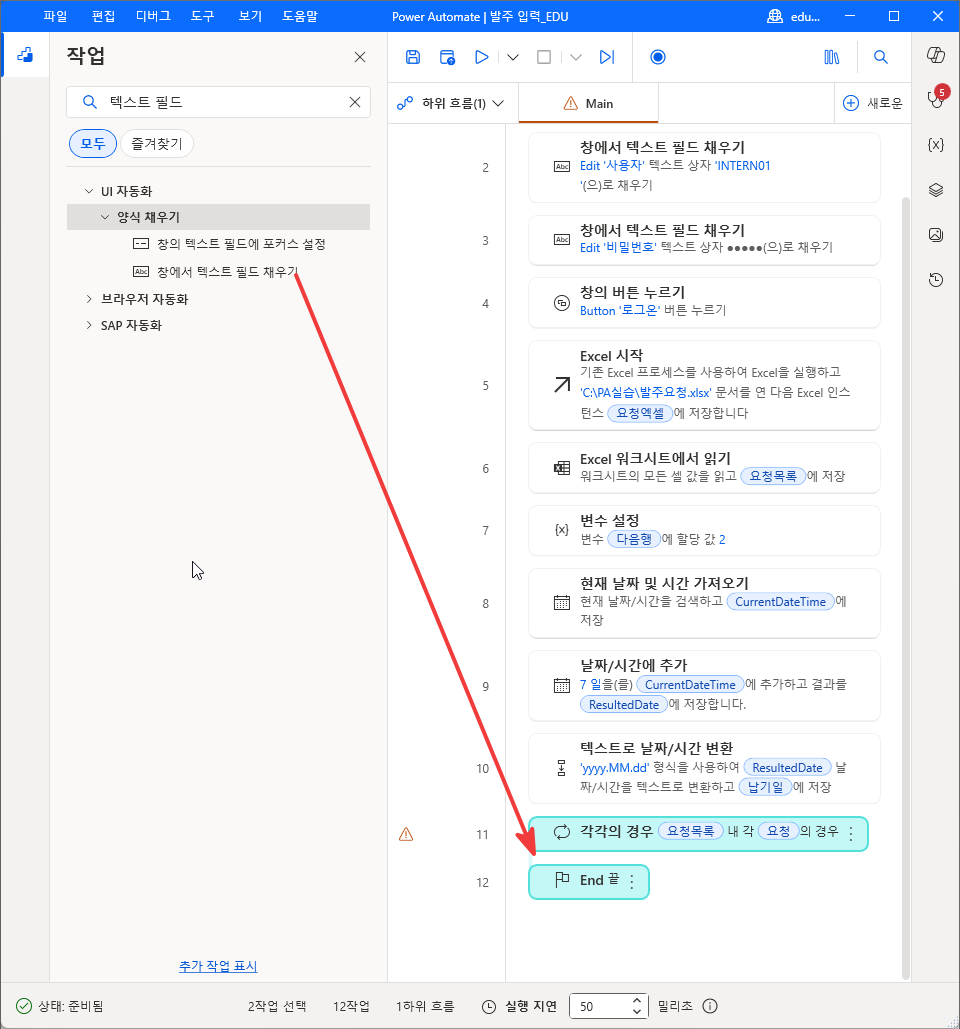Viewport: 960px width, 1029px height.
Task: Select the 창의 버튼 누르기 action
Action: pos(703,303)
